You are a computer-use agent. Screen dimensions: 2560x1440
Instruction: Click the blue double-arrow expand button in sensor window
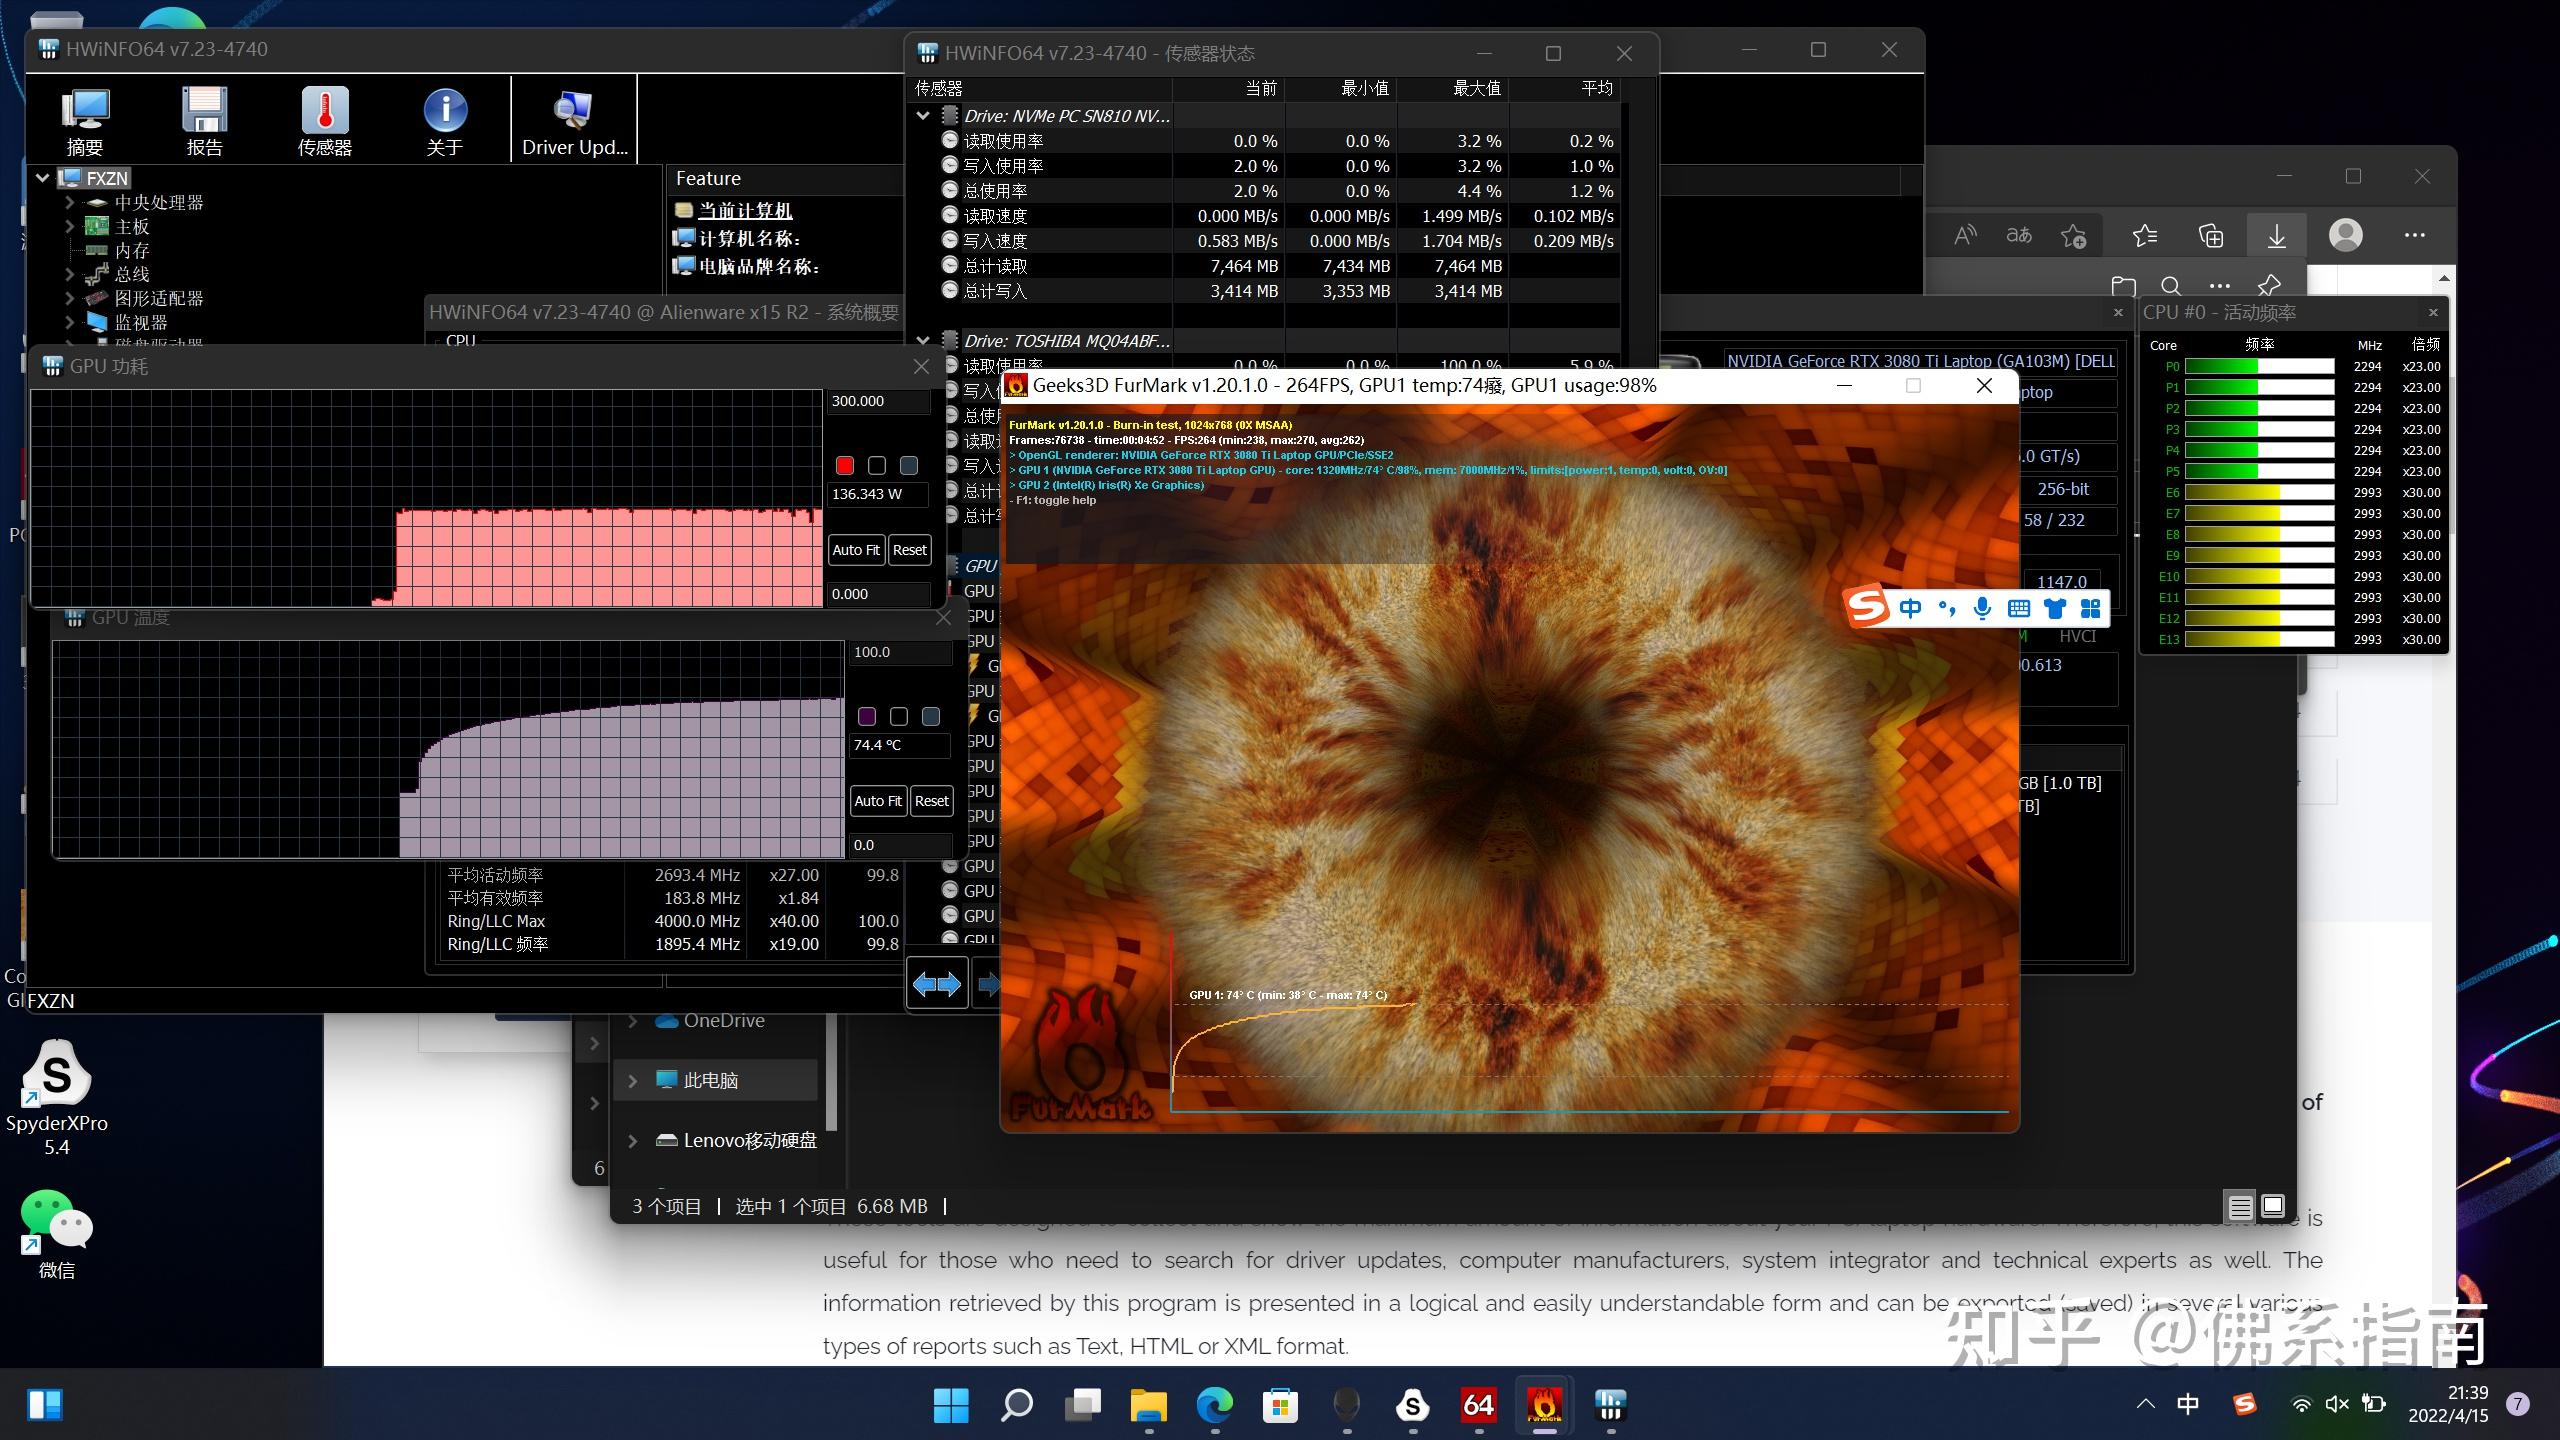tap(937, 985)
